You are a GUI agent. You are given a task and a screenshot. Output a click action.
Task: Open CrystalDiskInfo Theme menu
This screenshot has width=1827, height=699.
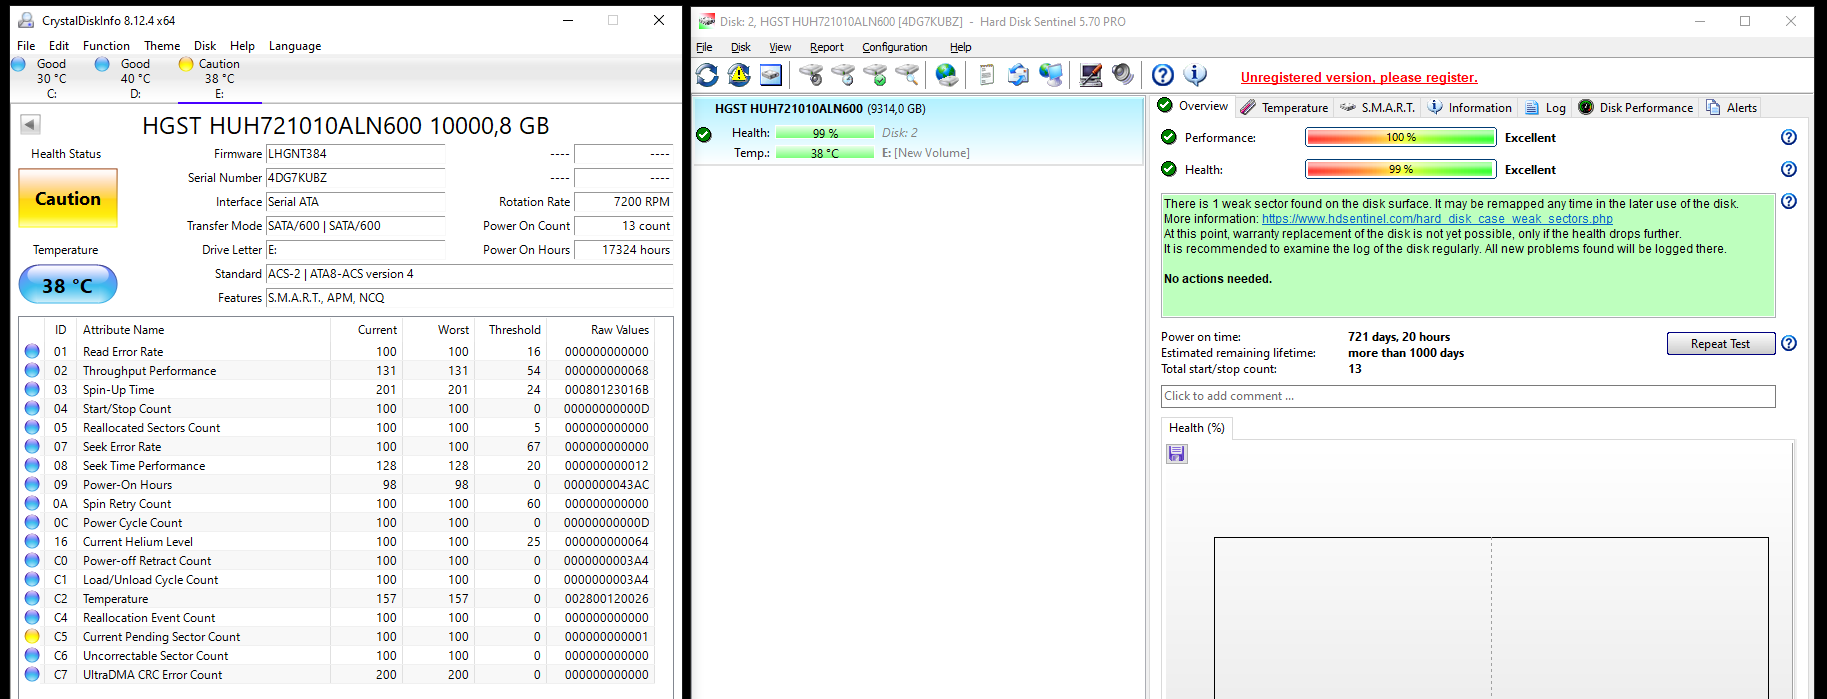pos(162,46)
